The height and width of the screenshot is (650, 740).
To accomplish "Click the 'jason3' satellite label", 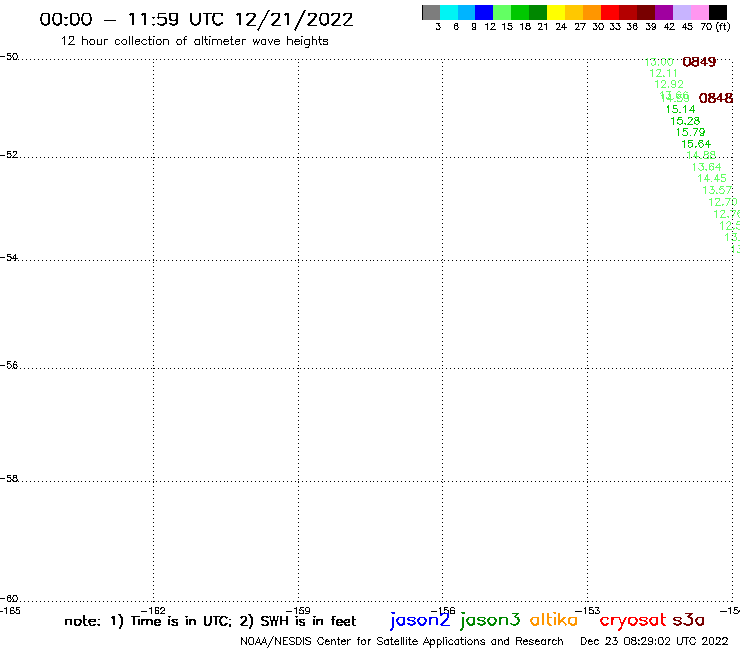I will coord(490,621).
